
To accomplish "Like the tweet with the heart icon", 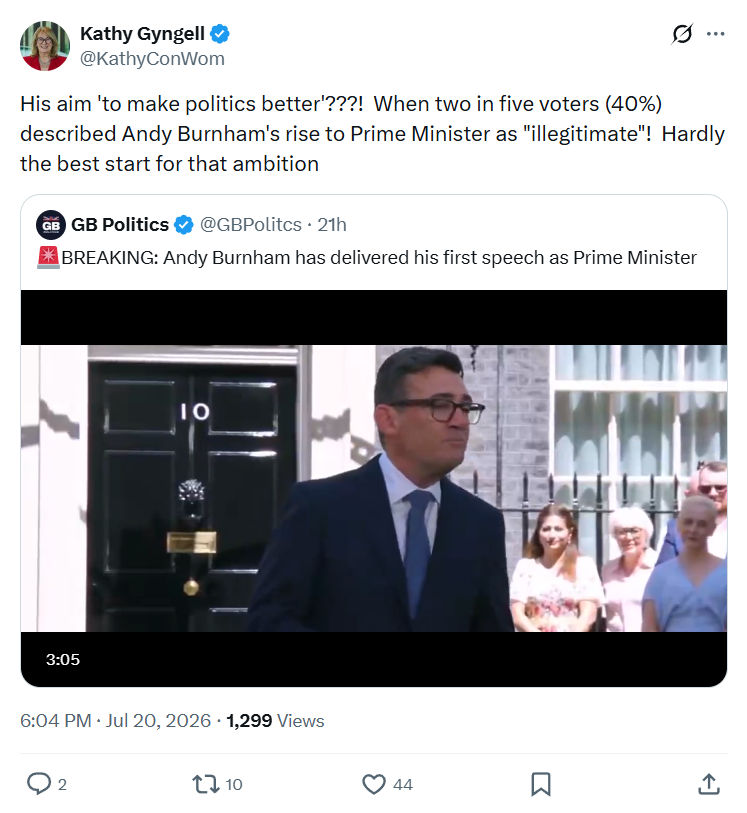I will (374, 784).
